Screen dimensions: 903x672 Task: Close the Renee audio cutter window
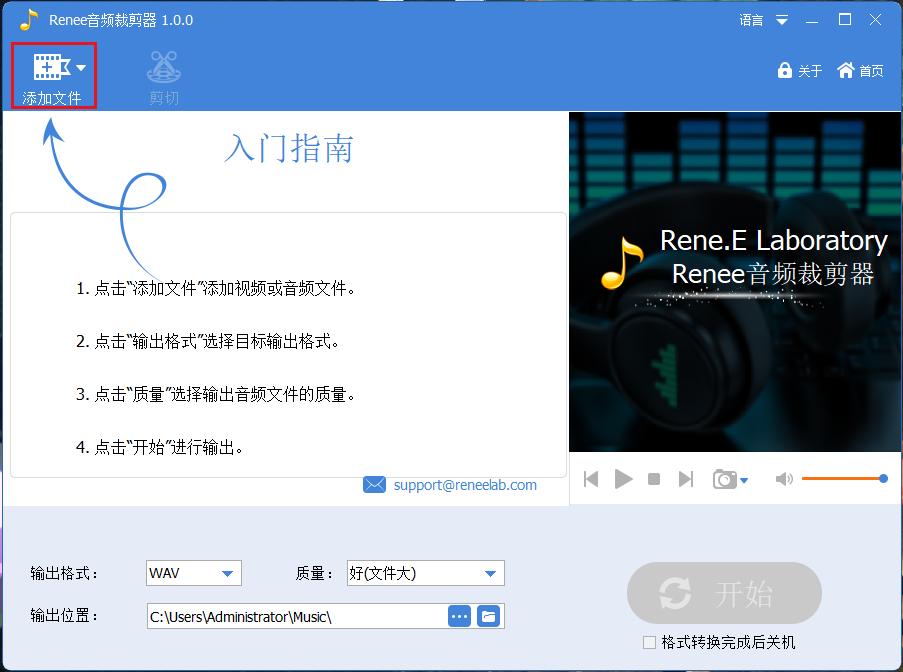(875, 20)
